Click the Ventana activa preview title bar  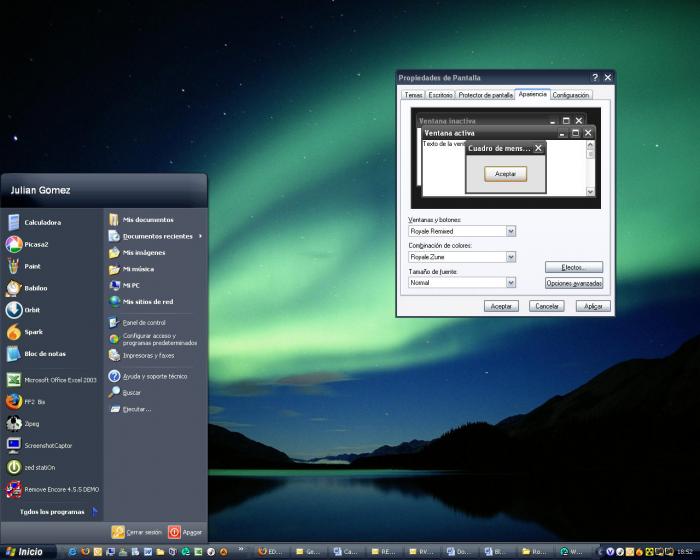[508, 133]
